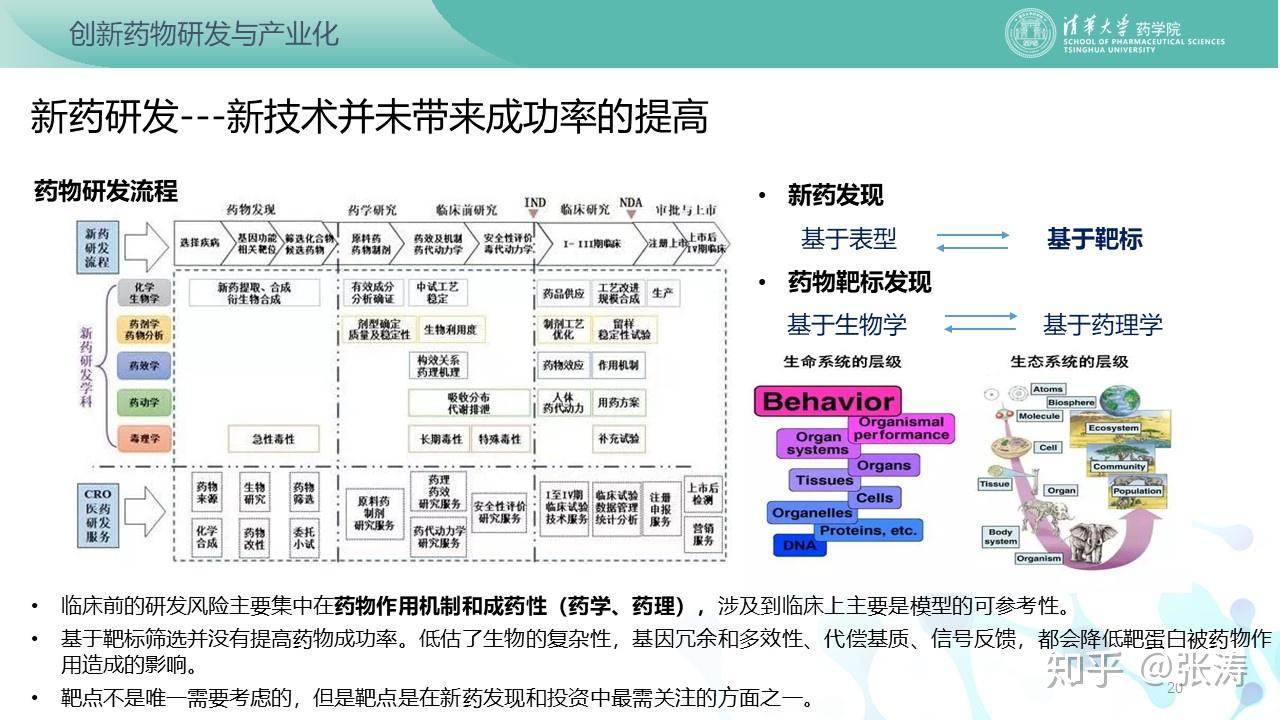Click the green 药动学 discipline box
The height and width of the screenshot is (720, 1280).
pos(144,403)
